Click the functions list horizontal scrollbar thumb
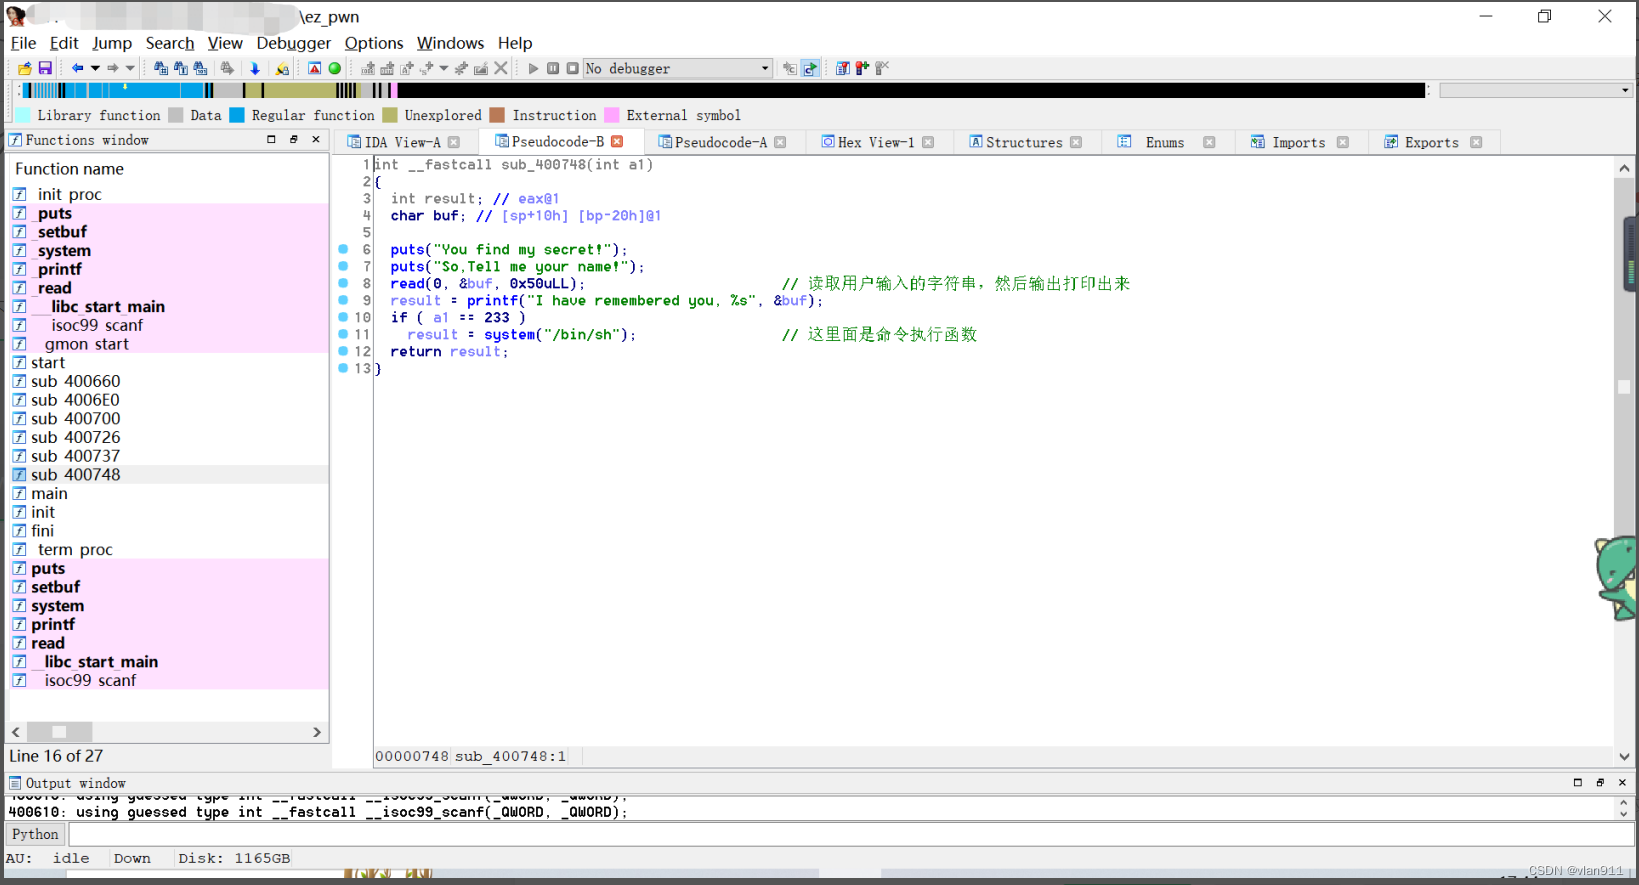 (x=59, y=732)
